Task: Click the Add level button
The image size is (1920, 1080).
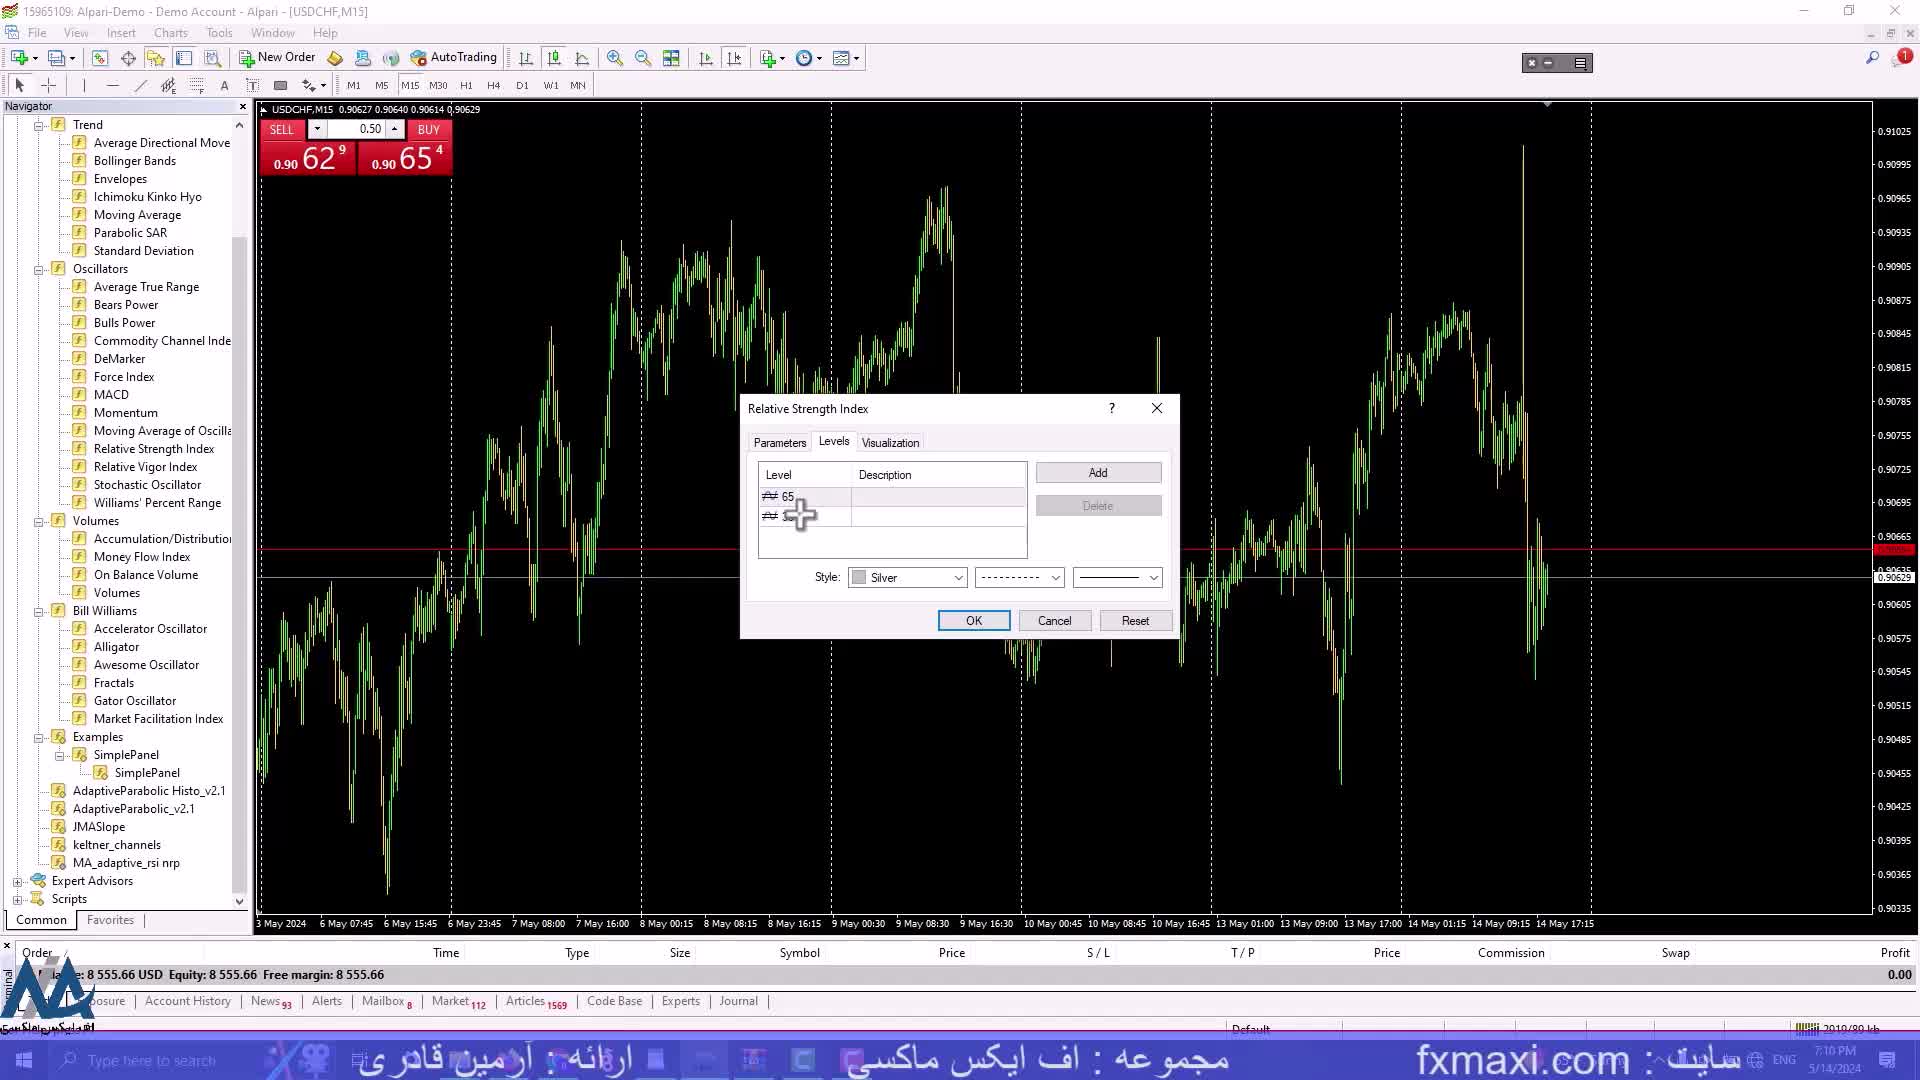Action: coord(1097,472)
